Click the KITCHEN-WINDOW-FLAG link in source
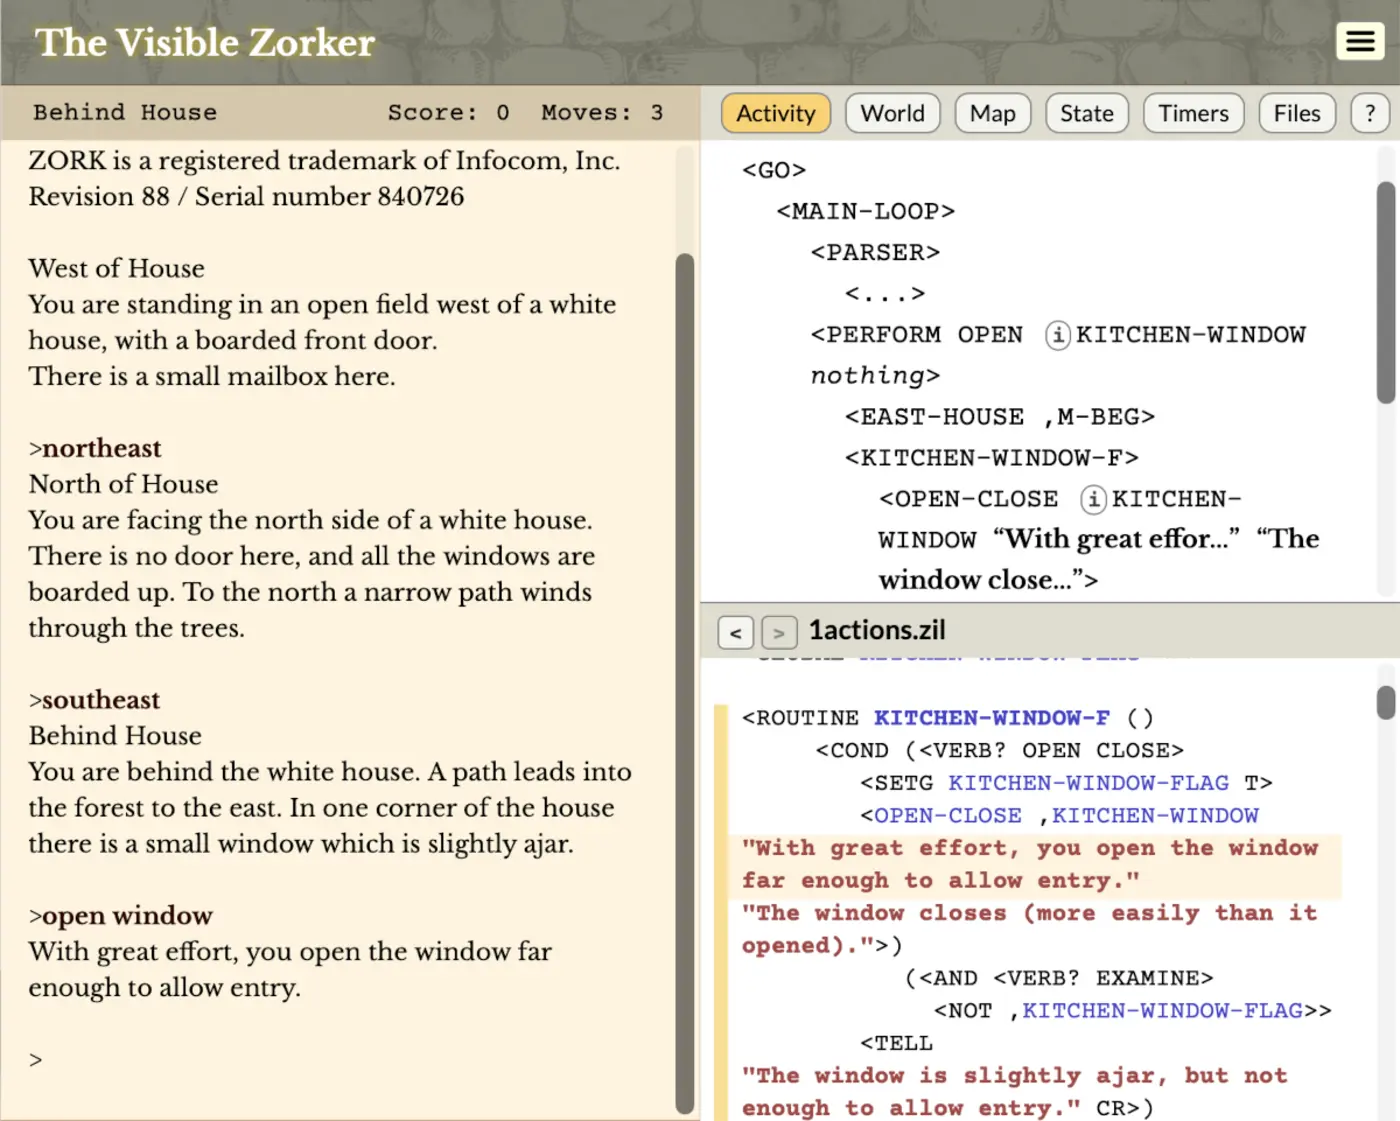 tap(1088, 783)
